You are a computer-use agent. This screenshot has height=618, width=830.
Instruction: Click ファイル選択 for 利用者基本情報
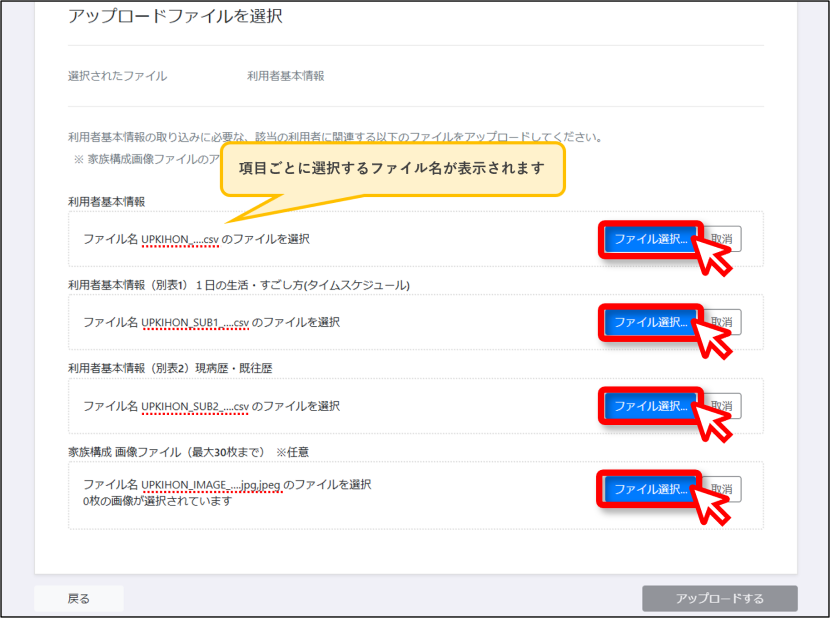point(650,239)
